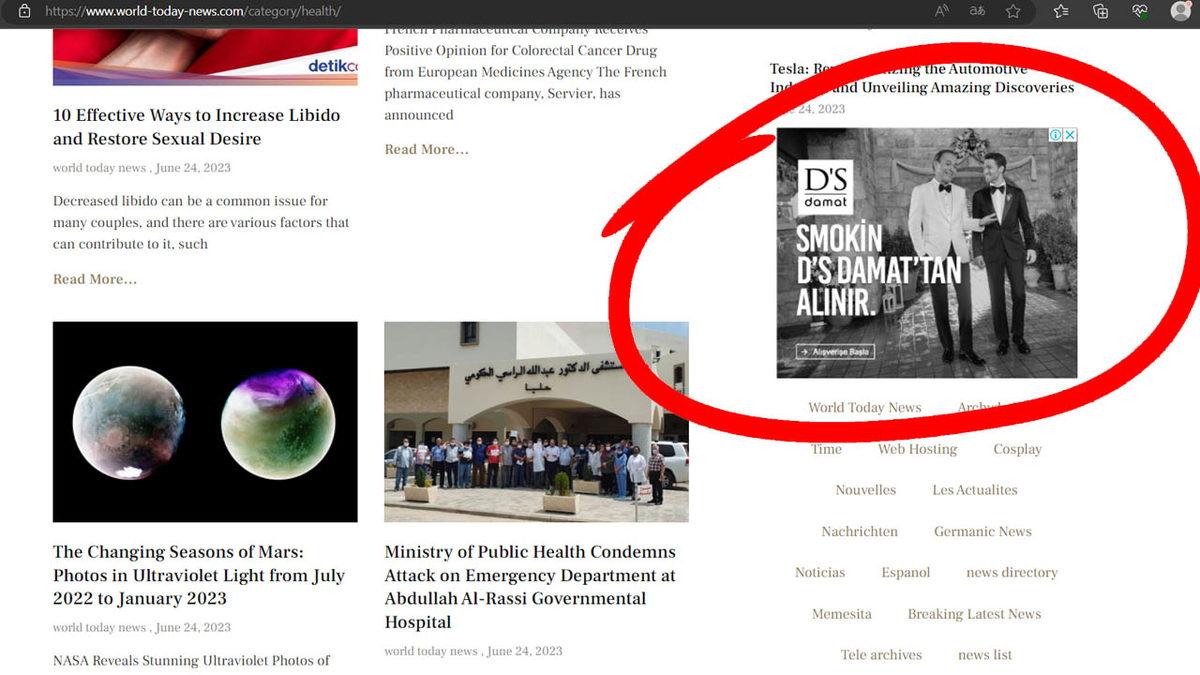Open the user profile avatar

coord(1181,11)
